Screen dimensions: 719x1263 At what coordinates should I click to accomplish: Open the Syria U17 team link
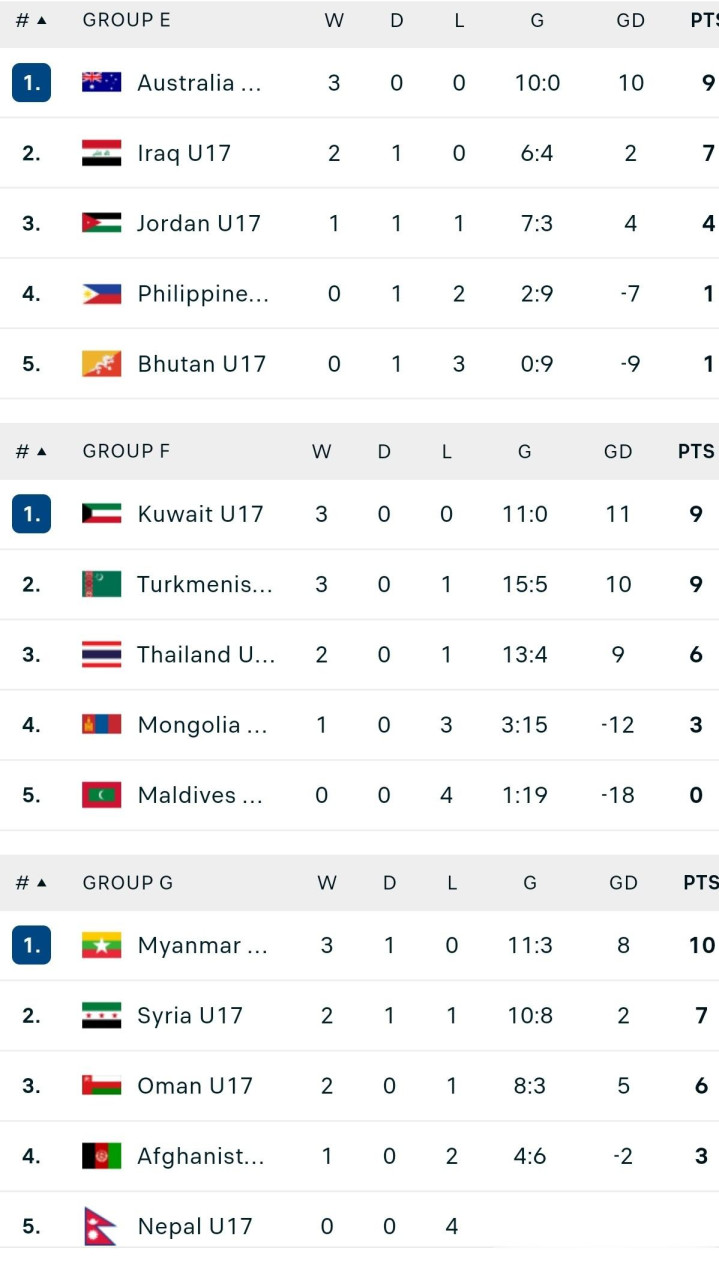coord(190,1016)
